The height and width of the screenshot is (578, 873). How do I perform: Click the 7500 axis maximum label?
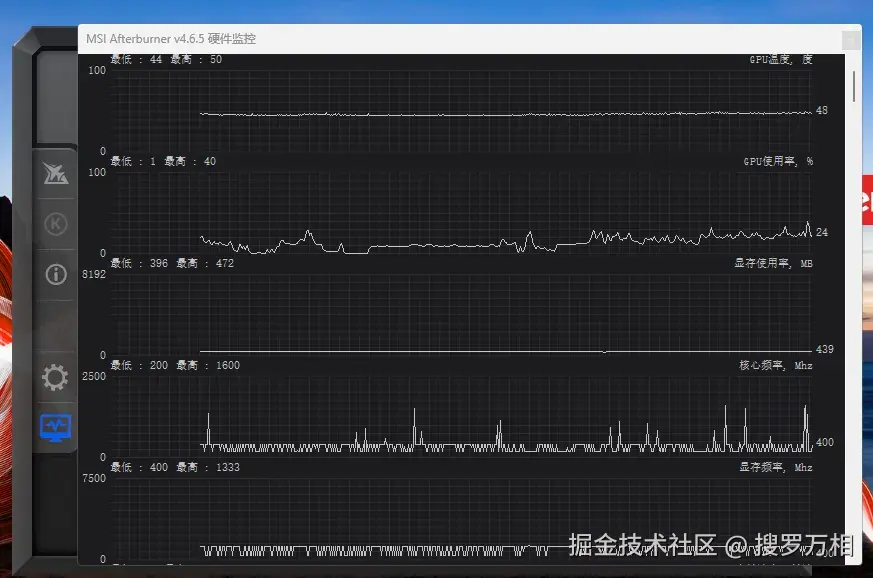point(94,478)
